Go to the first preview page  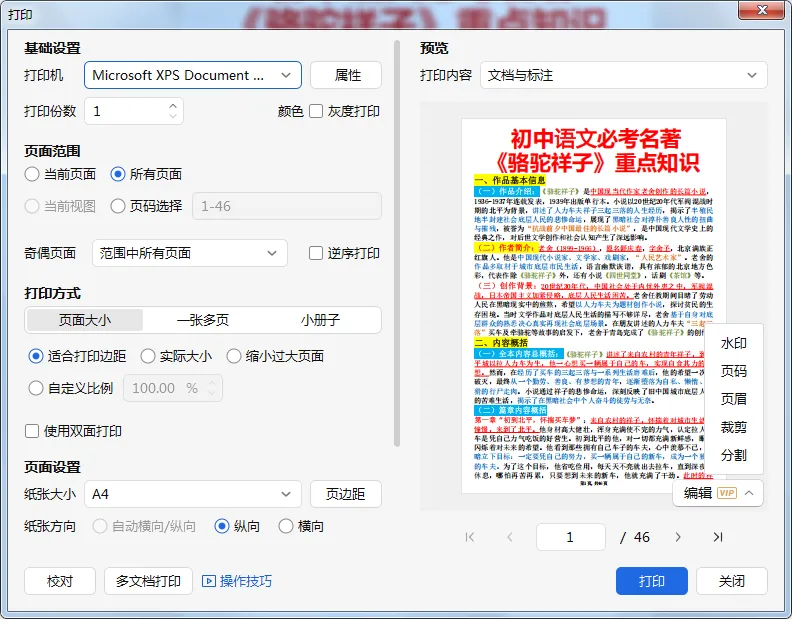click(470, 537)
